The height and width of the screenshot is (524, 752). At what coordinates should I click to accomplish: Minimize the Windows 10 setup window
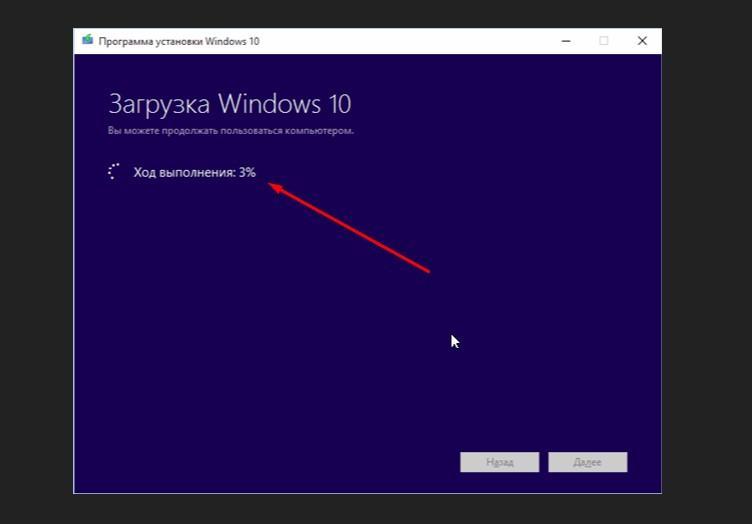click(566, 41)
